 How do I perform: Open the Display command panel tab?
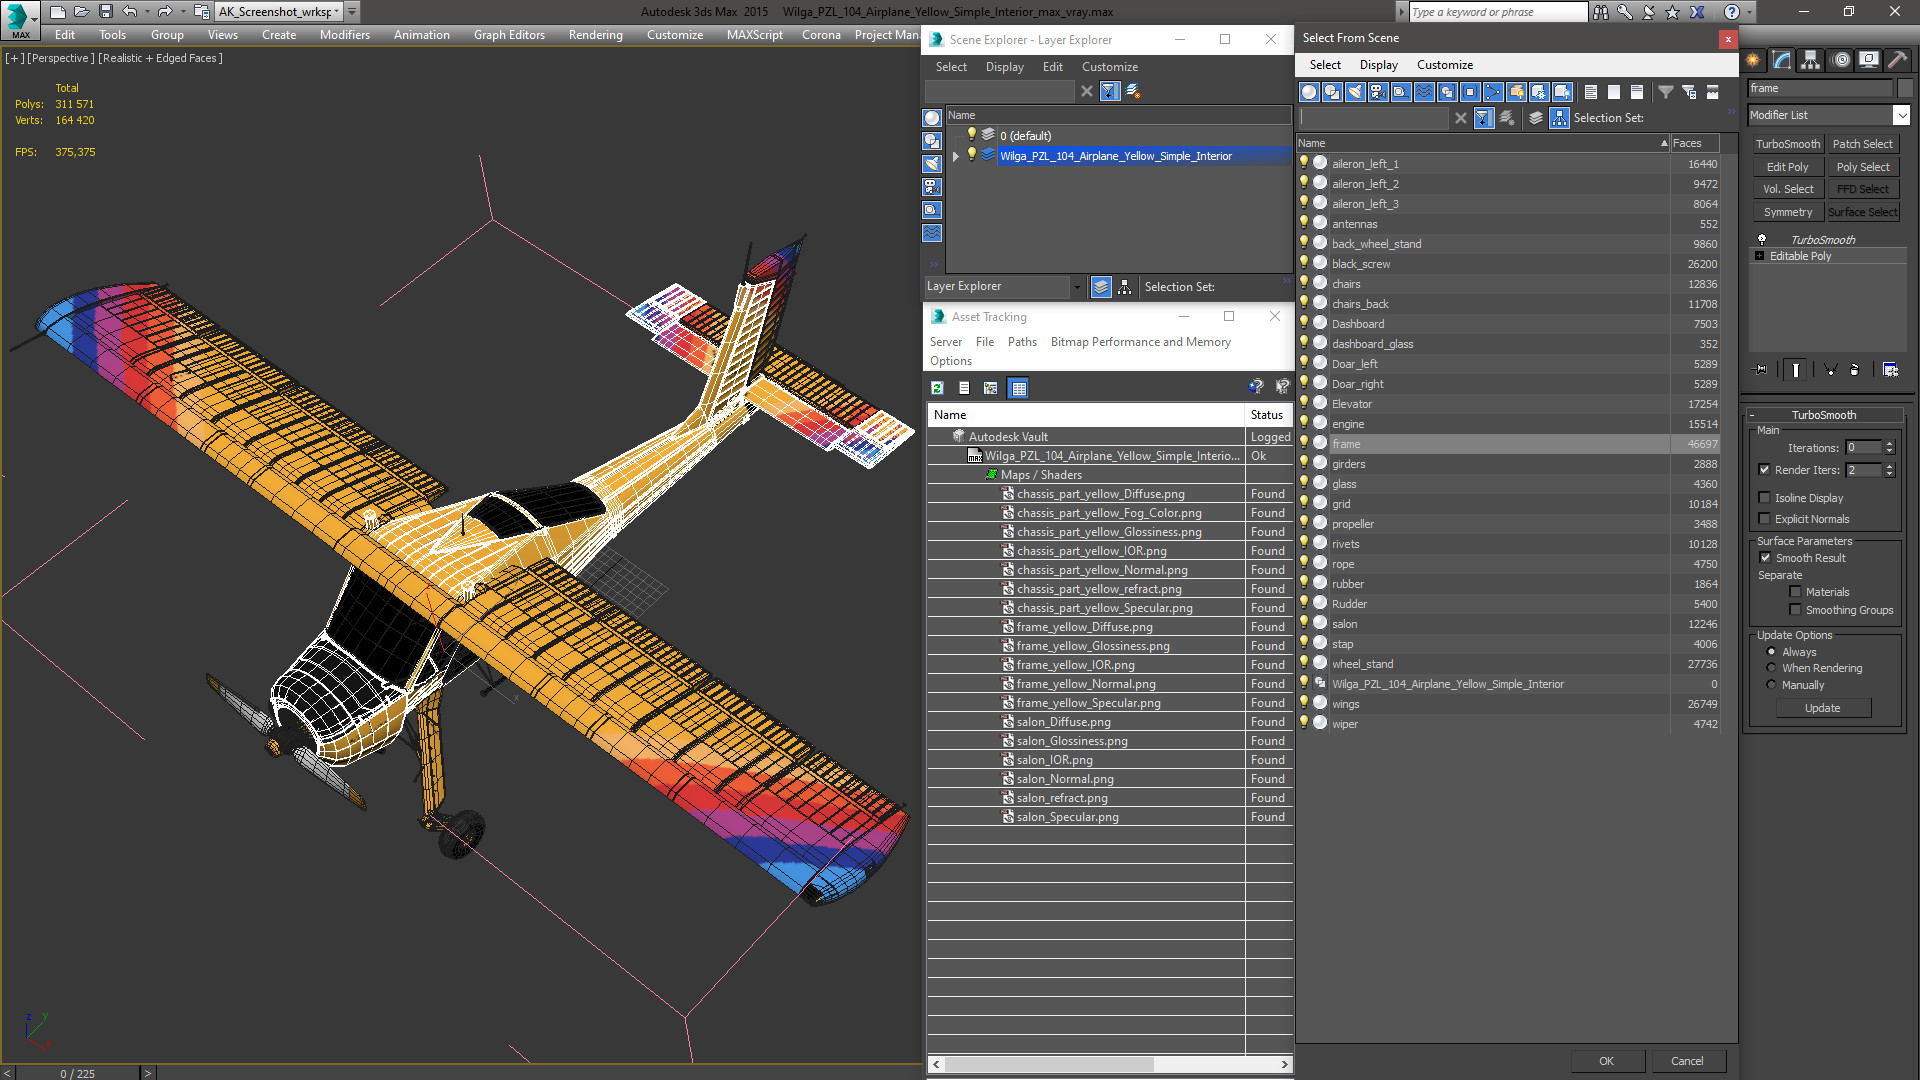tap(1868, 60)
